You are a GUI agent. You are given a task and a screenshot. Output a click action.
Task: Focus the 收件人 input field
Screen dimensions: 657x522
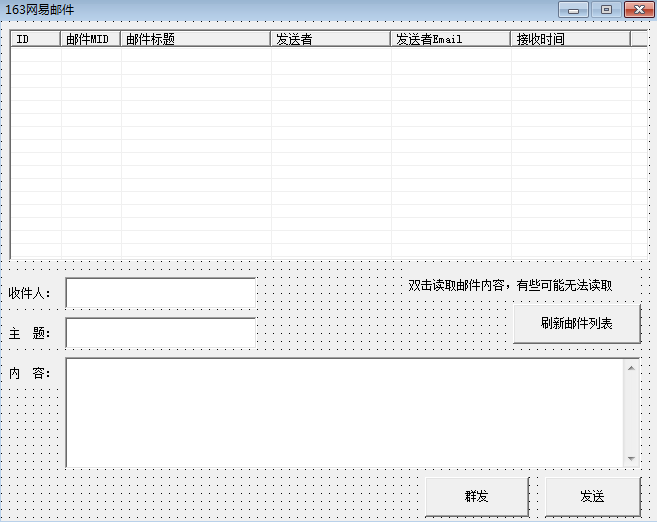161,292
